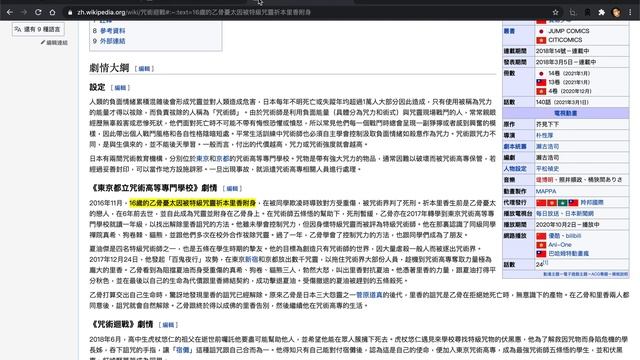Click the browser forward arrow
The height and width of the screenshot is (360, 640).
click(24, 12)
